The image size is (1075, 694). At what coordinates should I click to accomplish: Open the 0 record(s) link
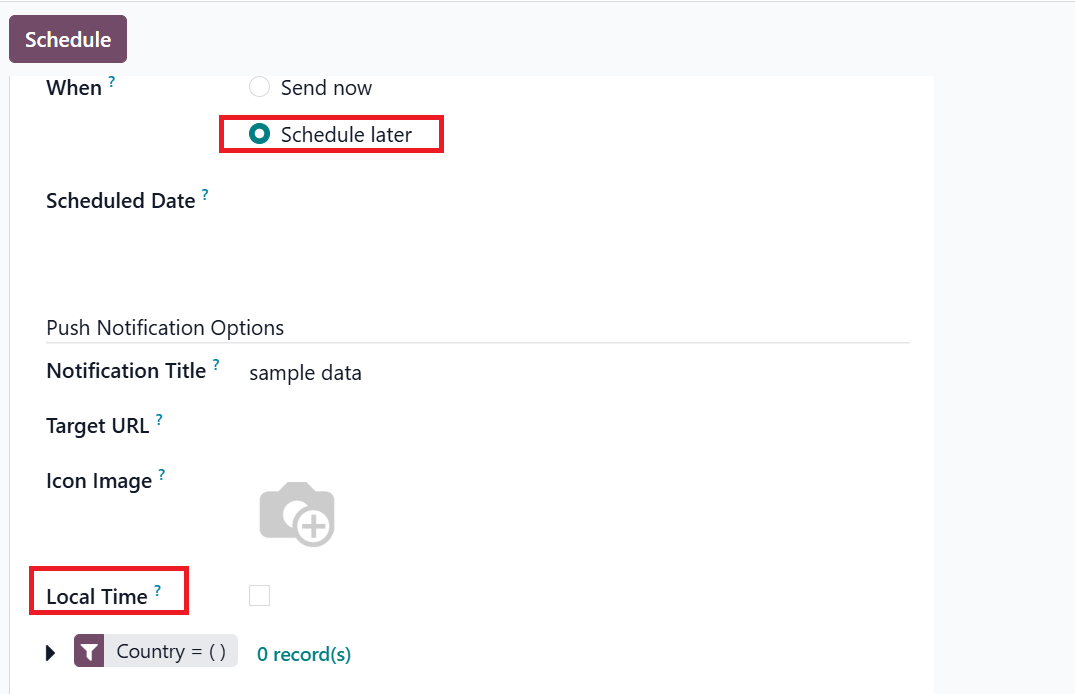point(304,654)
